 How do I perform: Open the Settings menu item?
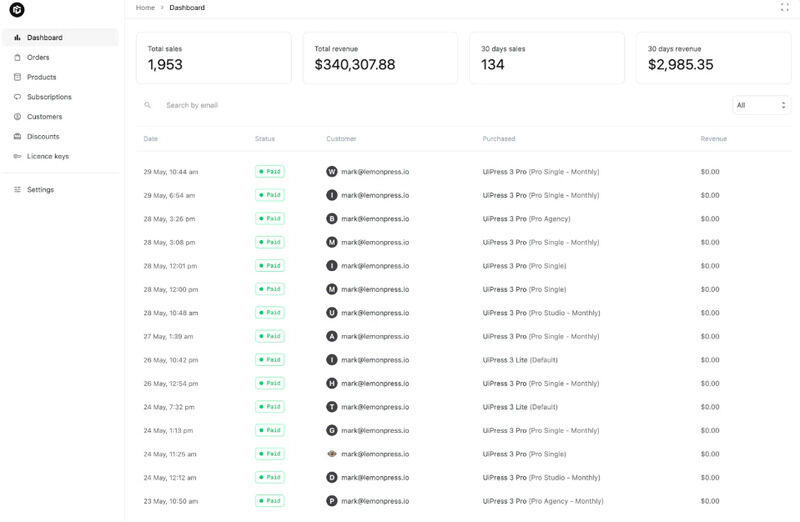click(60, 189)
